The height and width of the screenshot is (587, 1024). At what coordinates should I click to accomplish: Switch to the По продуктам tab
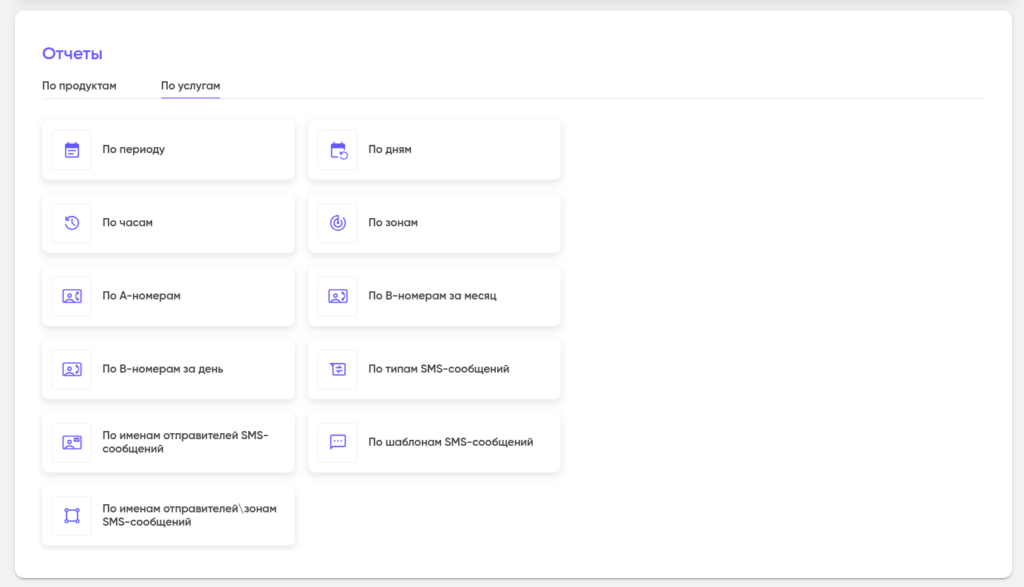point(79,86)
